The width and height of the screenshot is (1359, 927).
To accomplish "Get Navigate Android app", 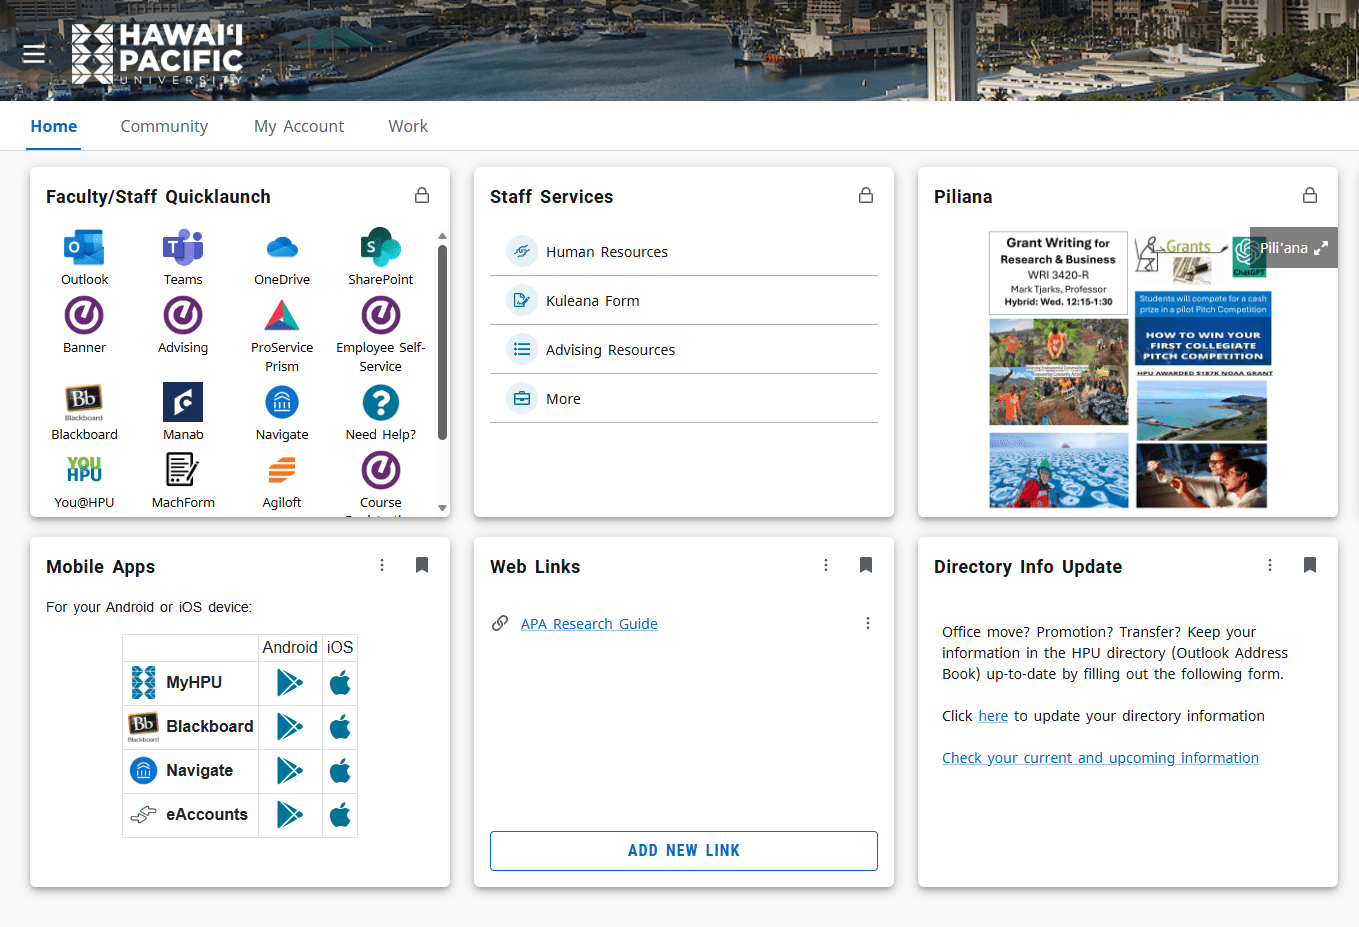I will click(x=289, y=771).
